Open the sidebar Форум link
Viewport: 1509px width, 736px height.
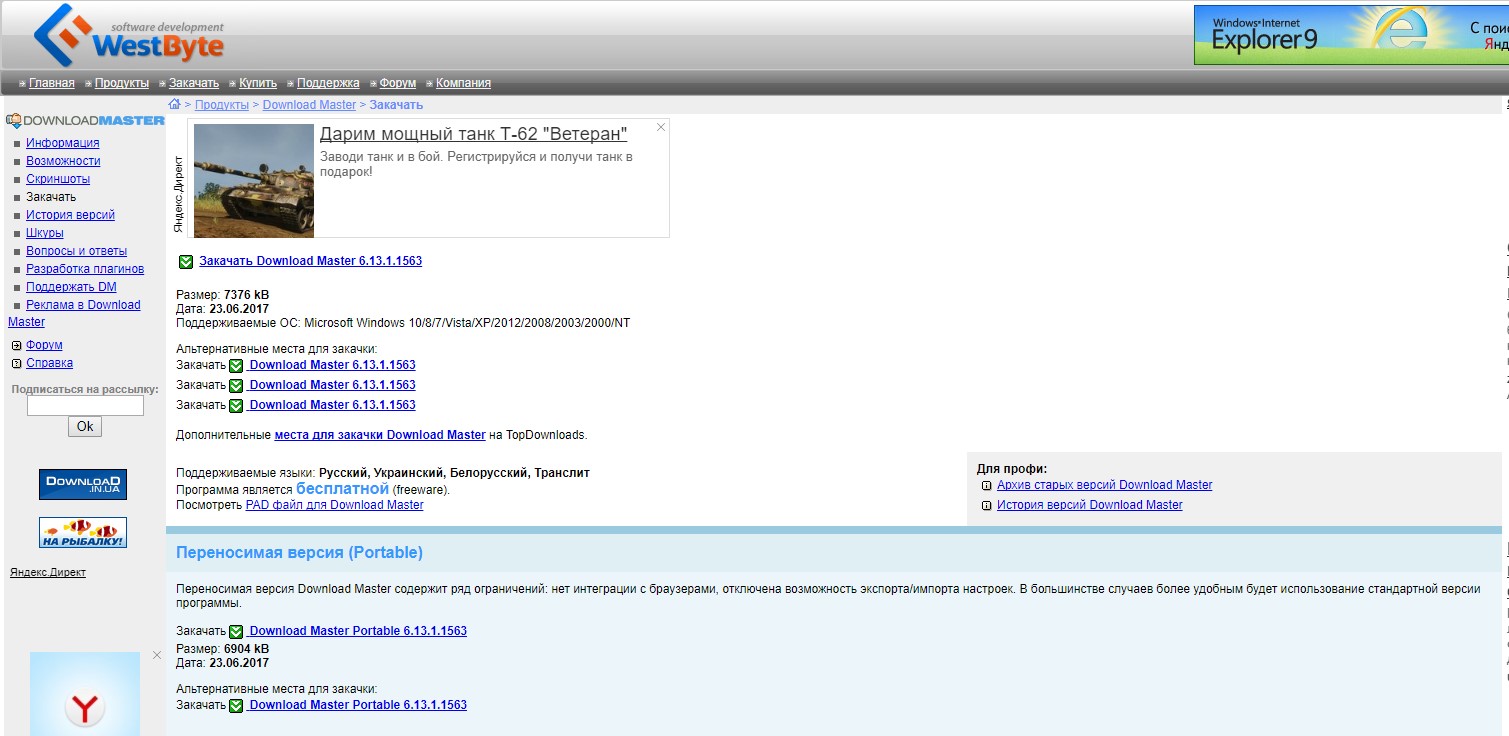pos(44,345)
